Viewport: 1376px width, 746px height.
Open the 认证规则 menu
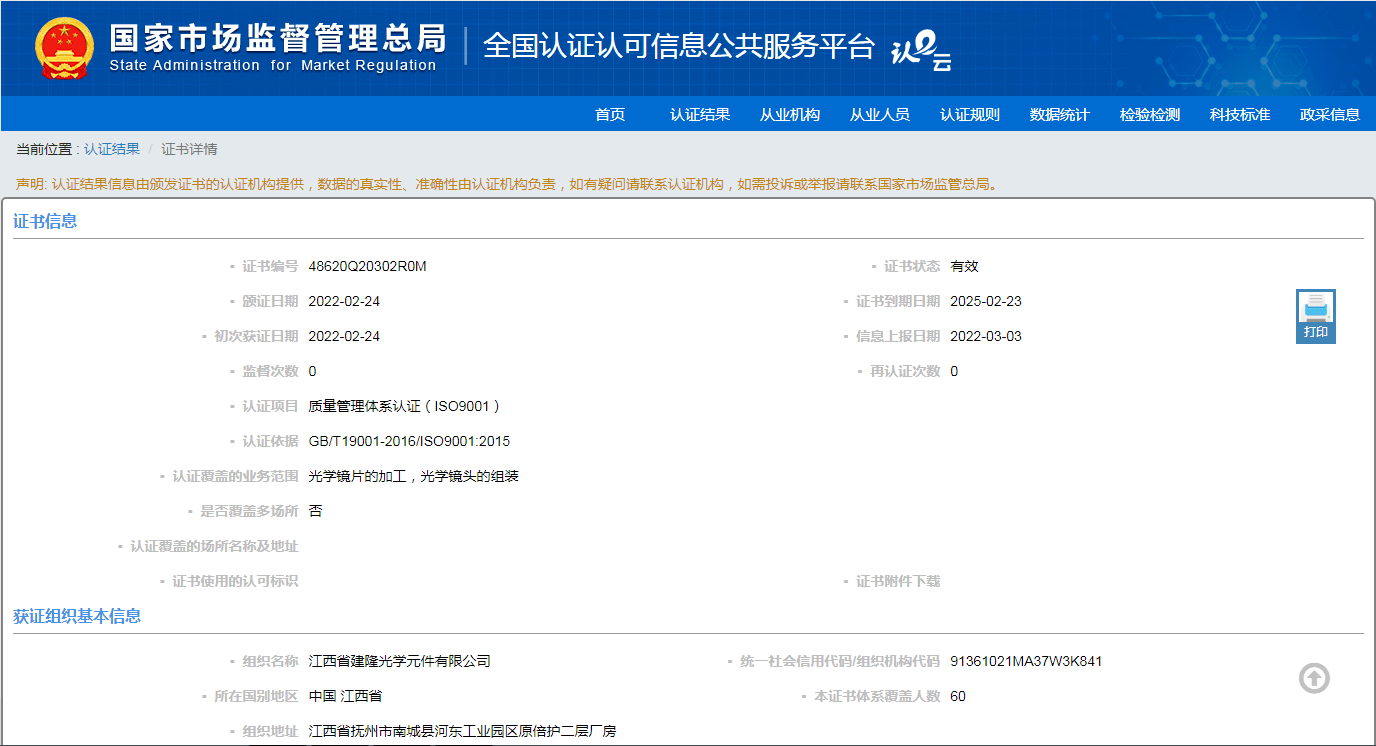970,115
